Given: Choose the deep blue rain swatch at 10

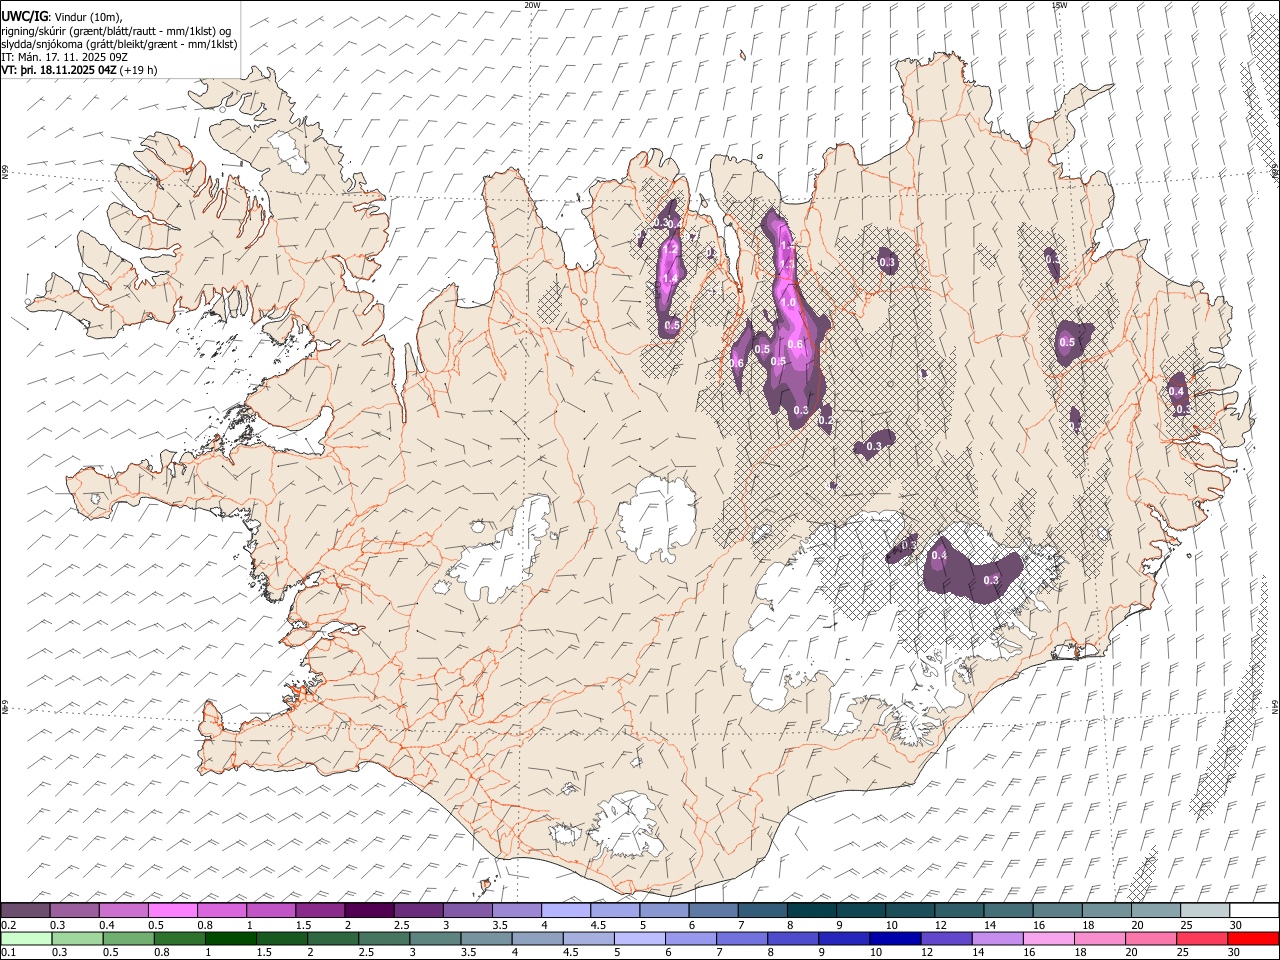Looking at the screenshot, I should [x=893, y=938].
